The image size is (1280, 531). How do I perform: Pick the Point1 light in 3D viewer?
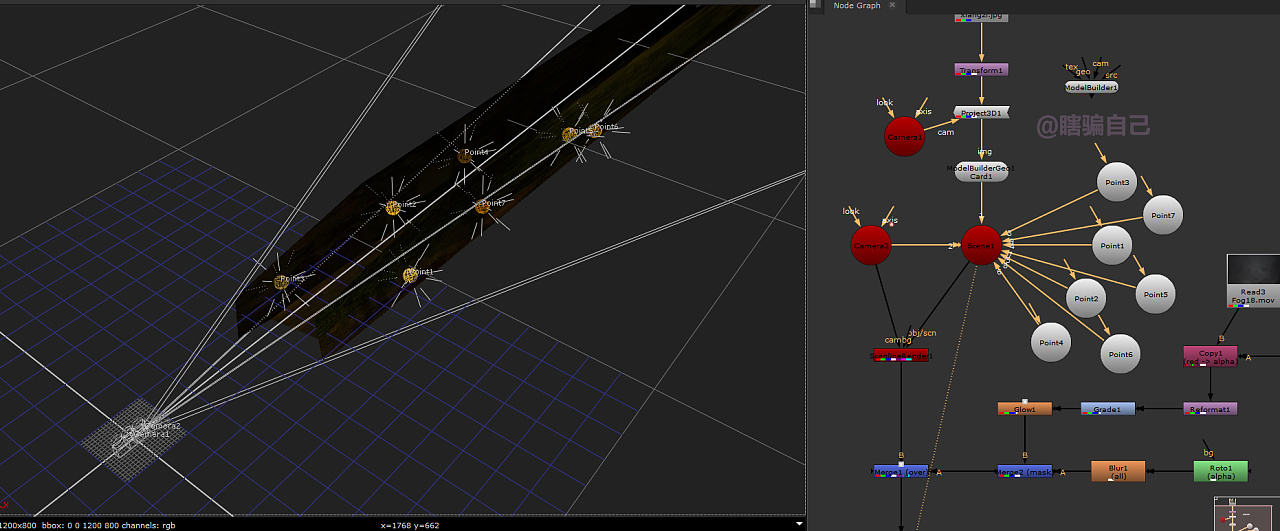(x=410, y=274)
